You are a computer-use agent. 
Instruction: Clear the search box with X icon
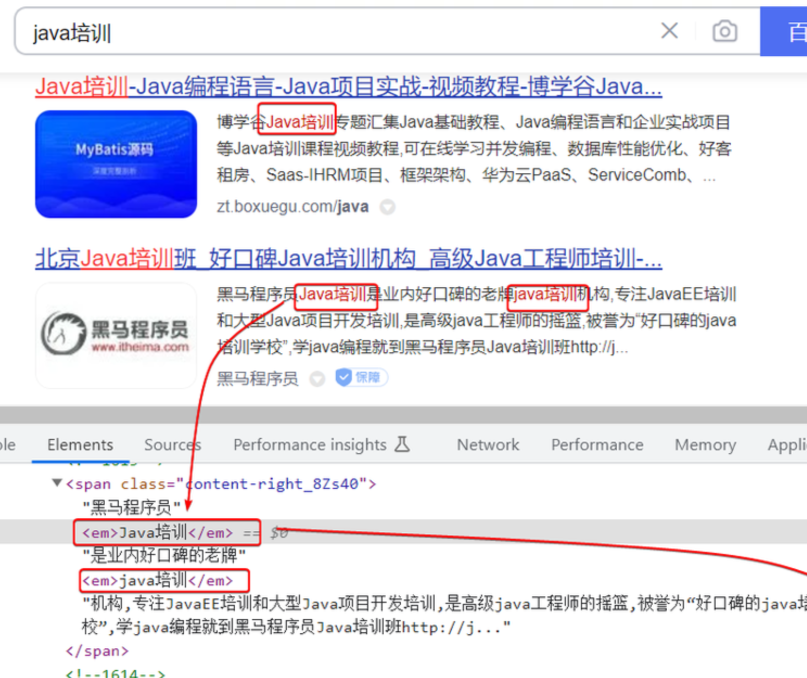point(669,32)
